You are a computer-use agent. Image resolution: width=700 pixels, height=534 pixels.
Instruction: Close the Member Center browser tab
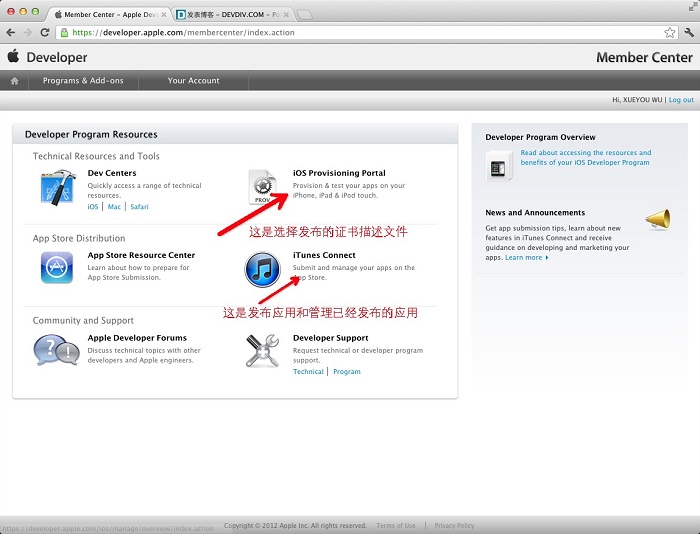tap(164, 15)
